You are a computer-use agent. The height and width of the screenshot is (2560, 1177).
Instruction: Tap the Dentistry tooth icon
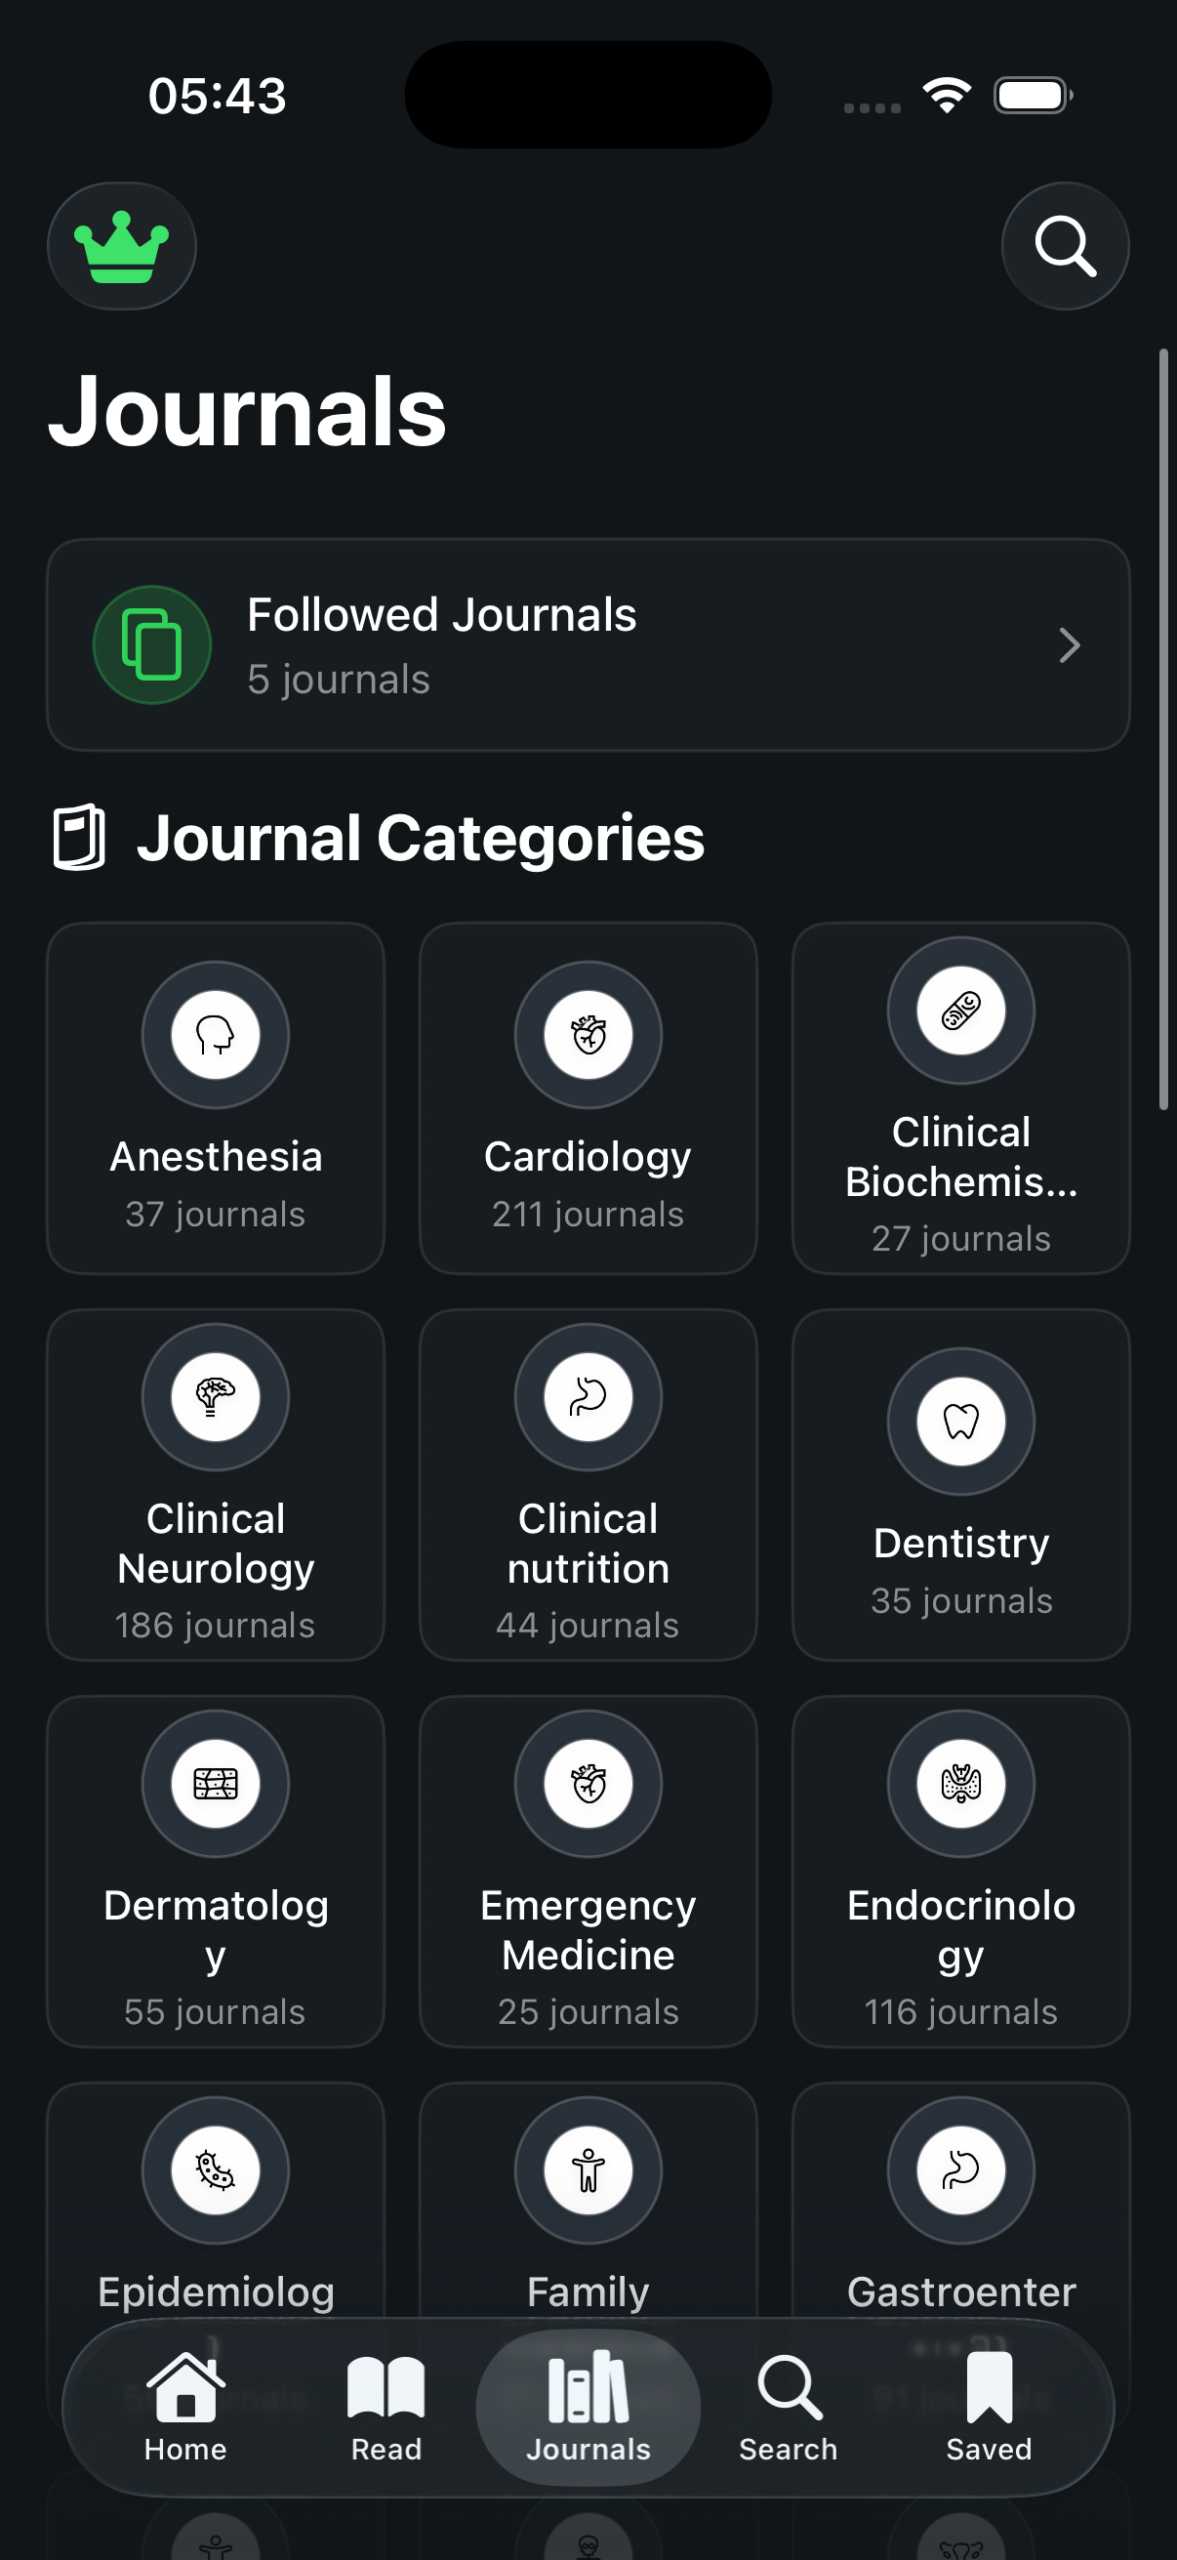961,1420
